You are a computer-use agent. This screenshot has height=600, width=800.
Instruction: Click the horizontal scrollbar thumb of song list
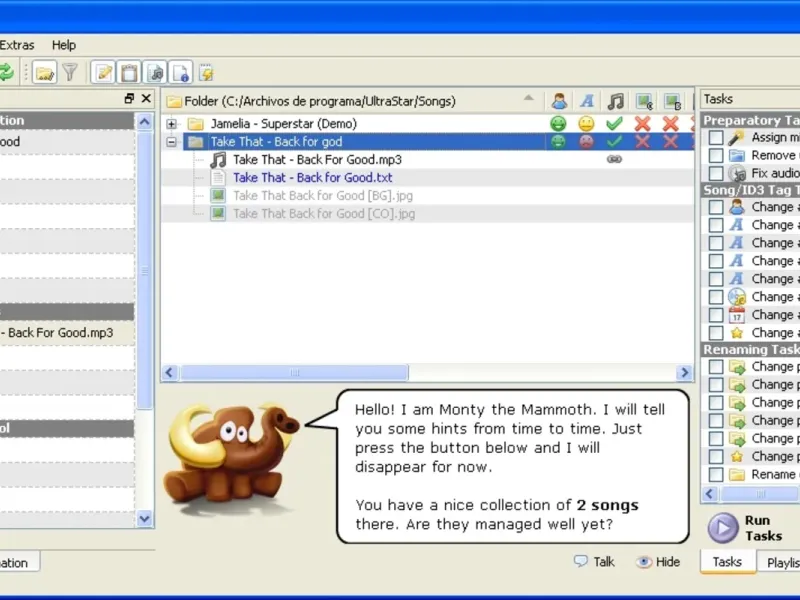click(x=294, y=372)
